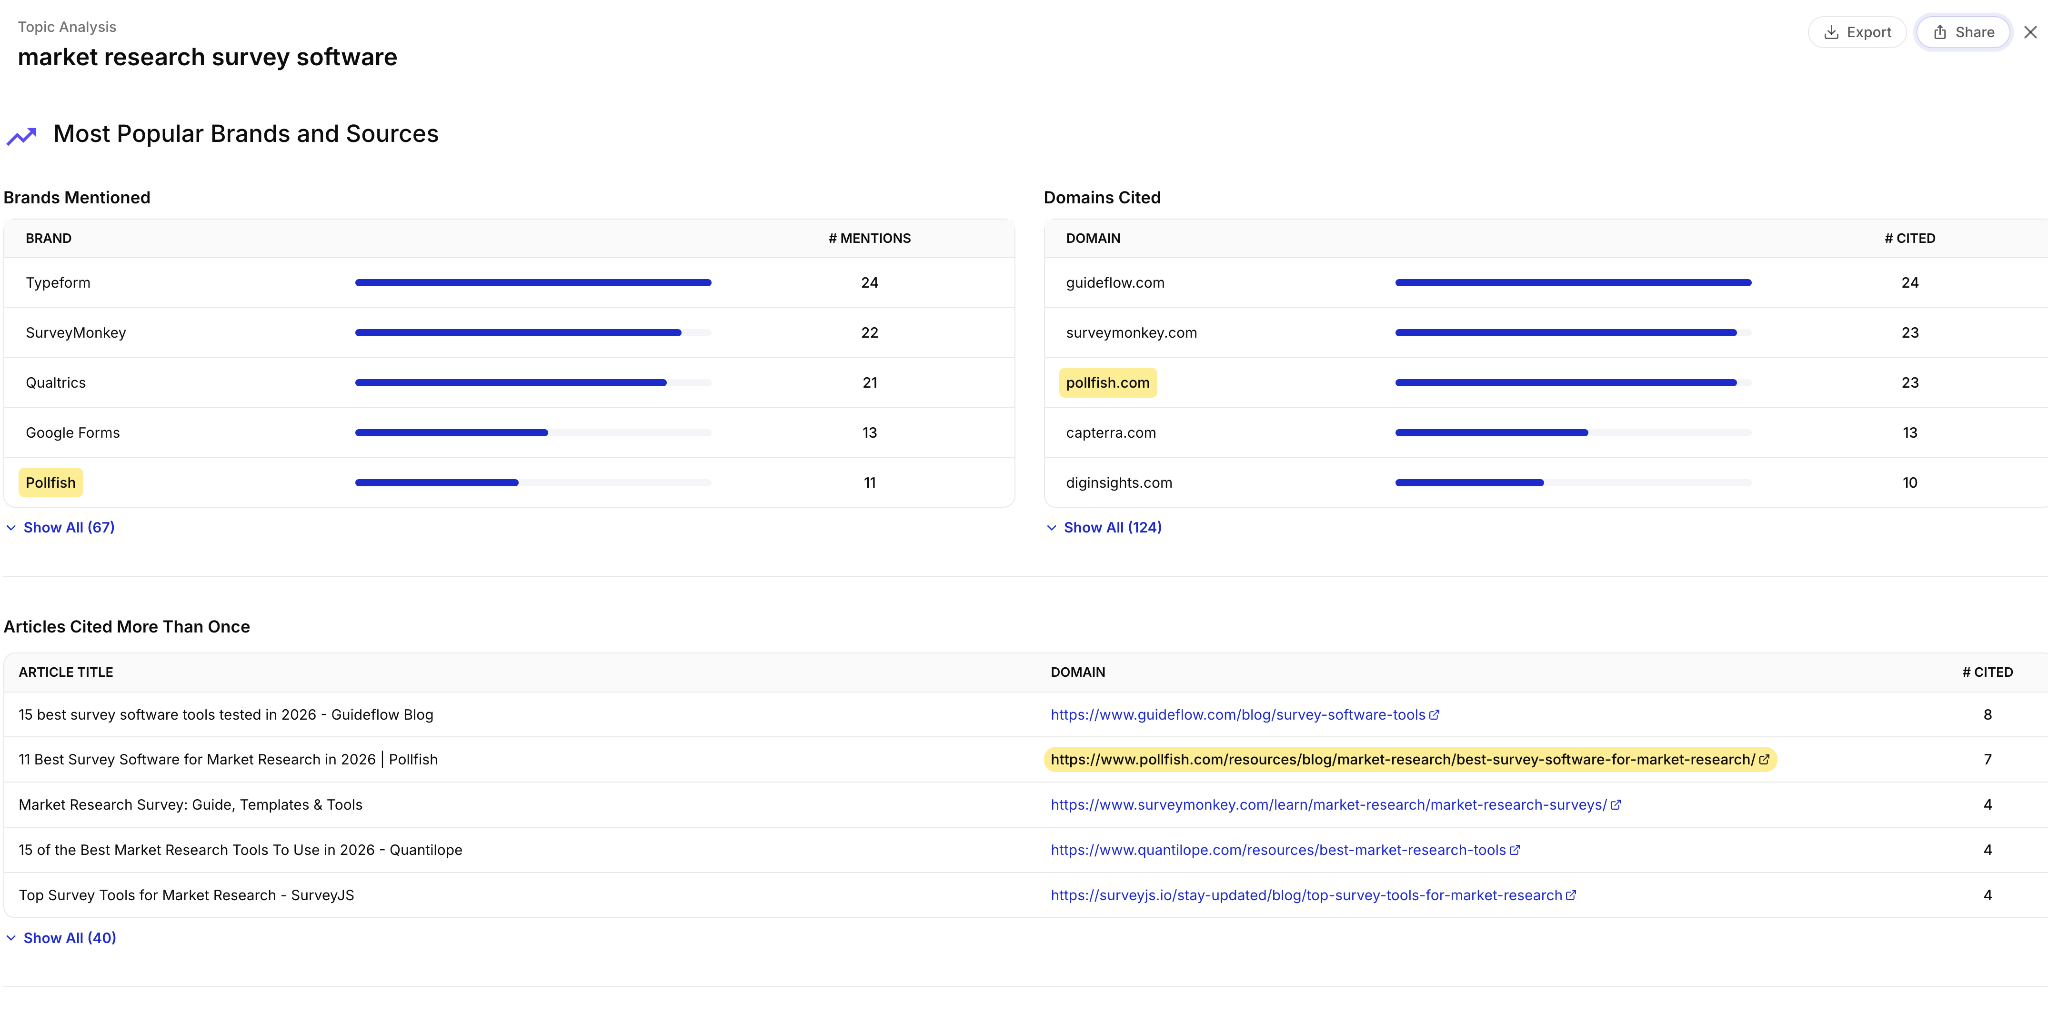
Task: Open external link icon for pollfish article URL
Action: click(x=1764, y=760)
